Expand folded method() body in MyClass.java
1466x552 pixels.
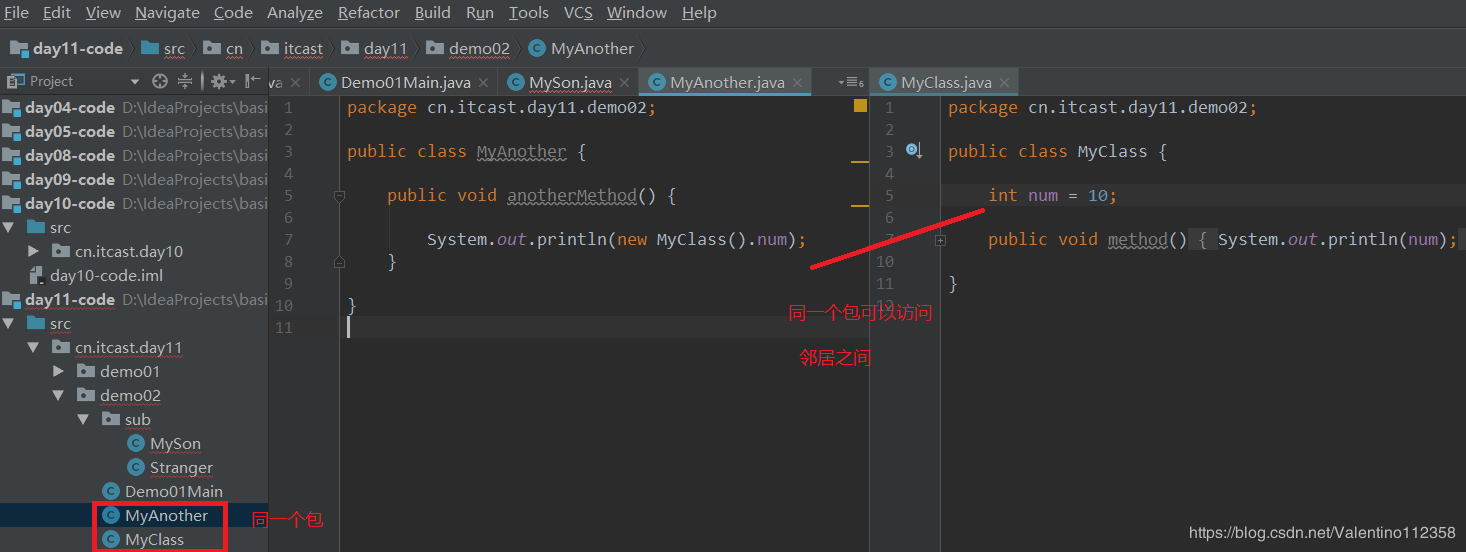(x=940, y=240)
